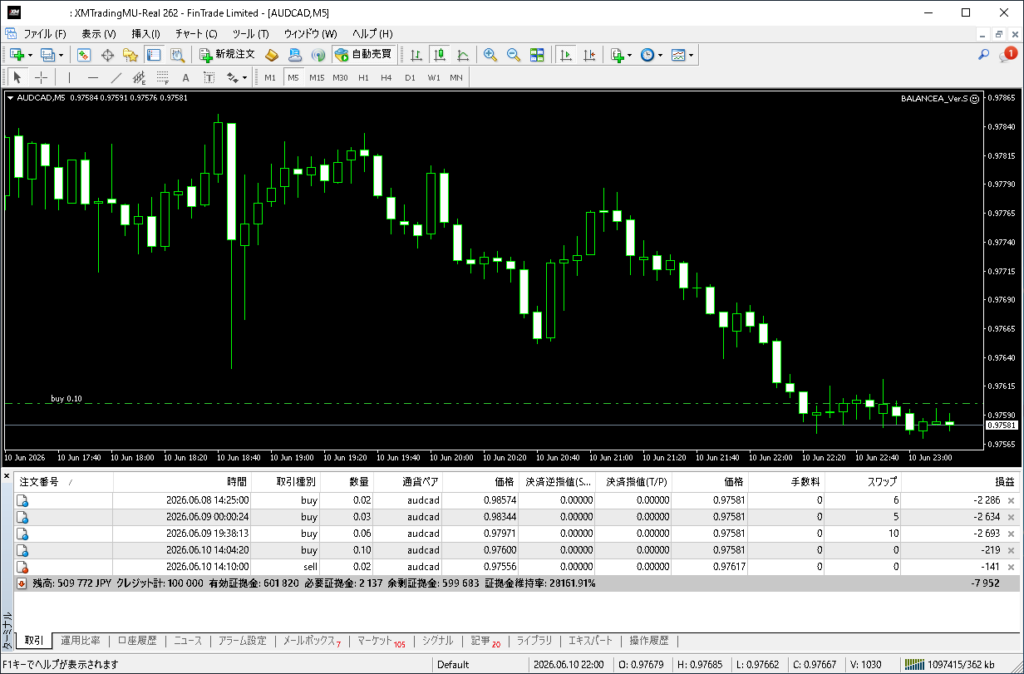Toggle the Terminal panel toolbar button
The image size is (1024, 674).
tap(153, 55)
